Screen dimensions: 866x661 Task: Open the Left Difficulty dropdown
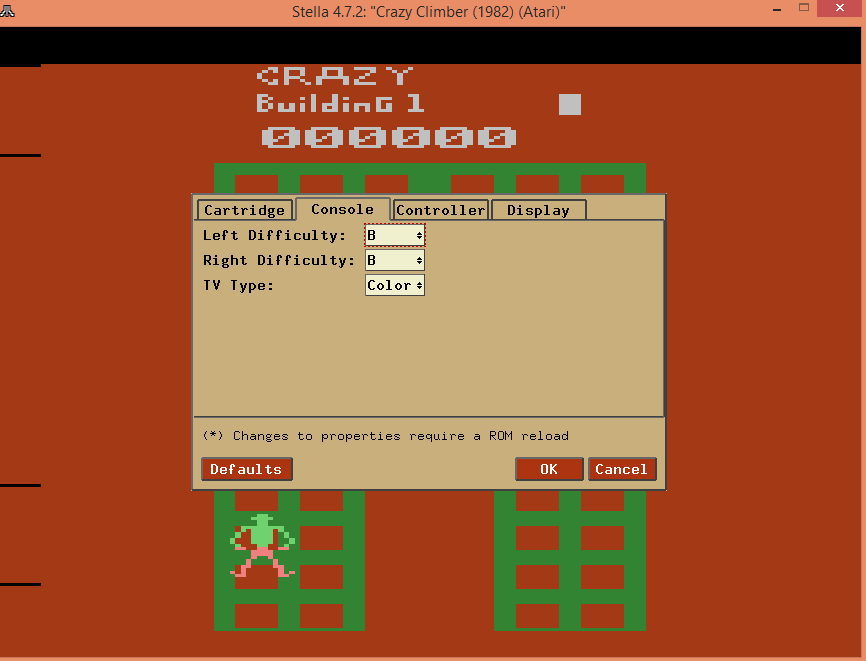[395, 235]
